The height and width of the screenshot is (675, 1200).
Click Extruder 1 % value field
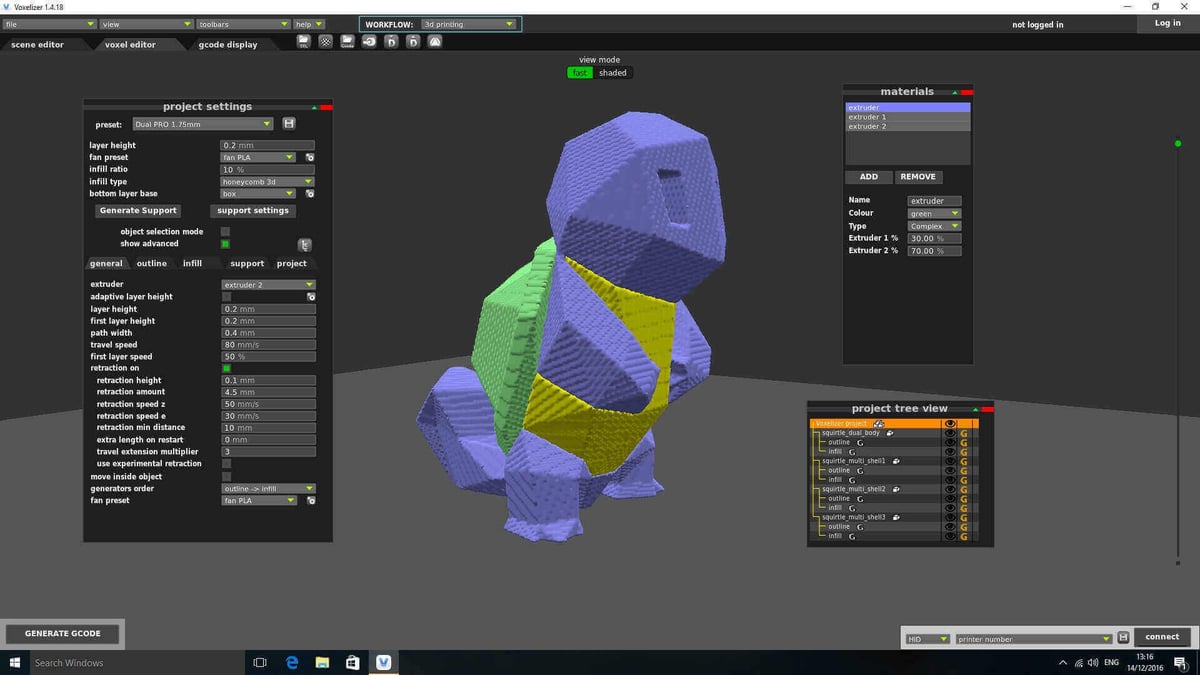pos(935,239)
